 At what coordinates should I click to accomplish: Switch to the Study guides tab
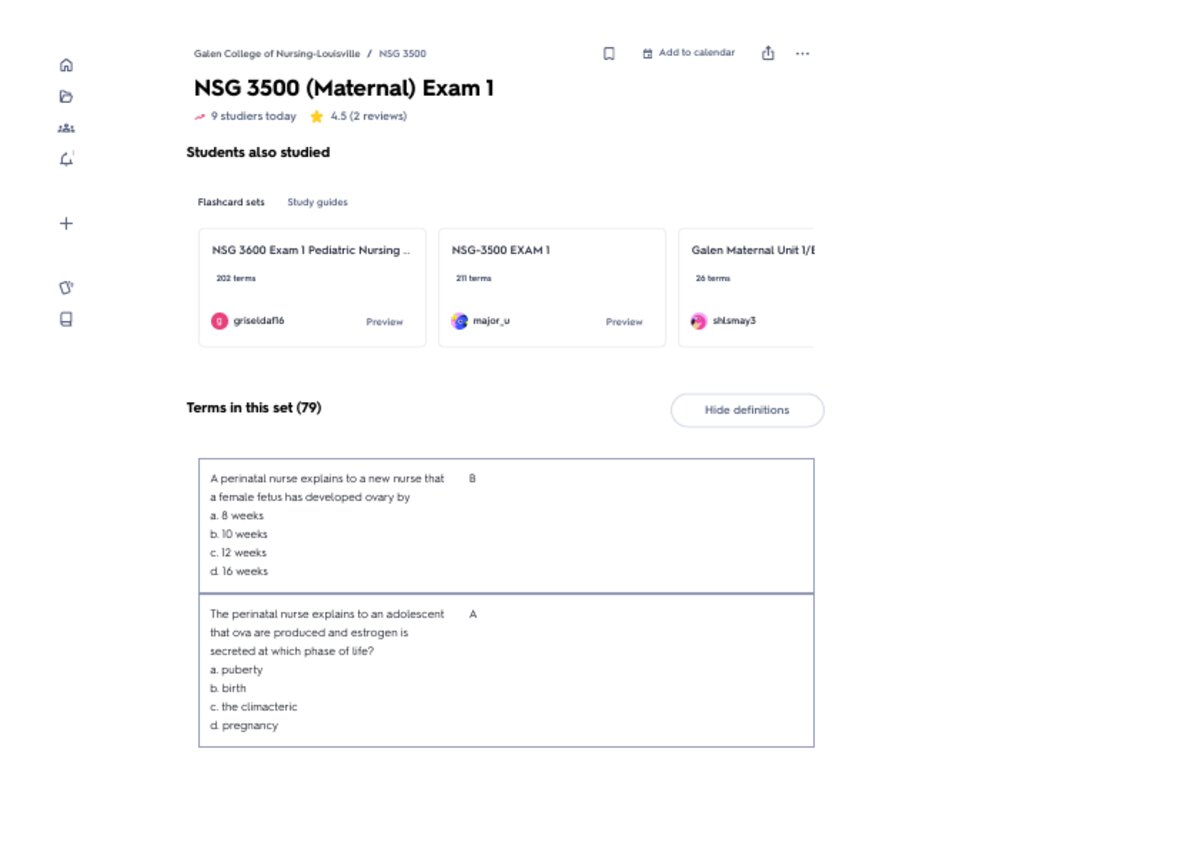tap(317, 202)
